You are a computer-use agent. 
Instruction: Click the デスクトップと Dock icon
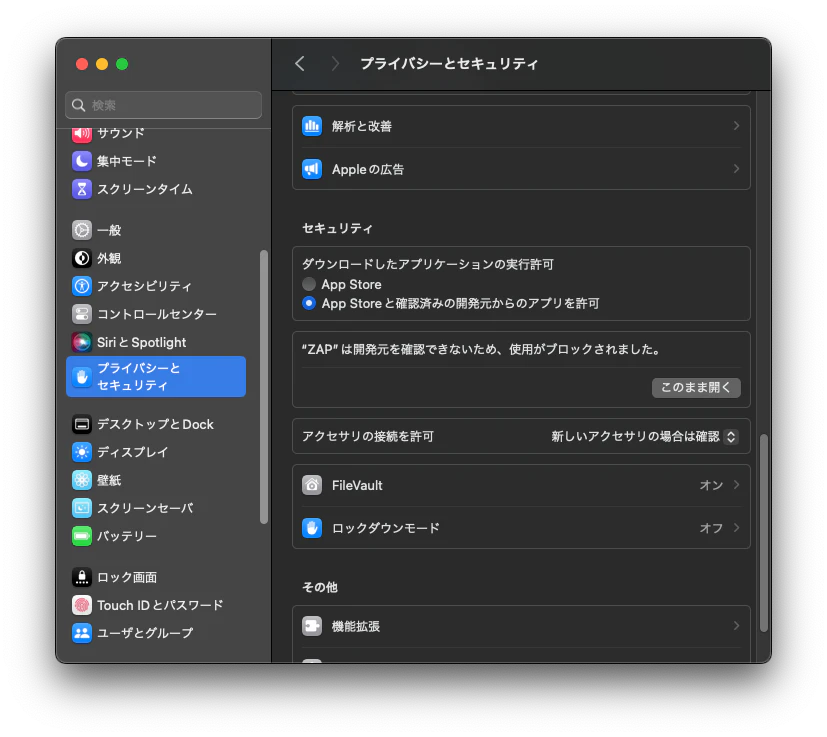tap(82, 424)
